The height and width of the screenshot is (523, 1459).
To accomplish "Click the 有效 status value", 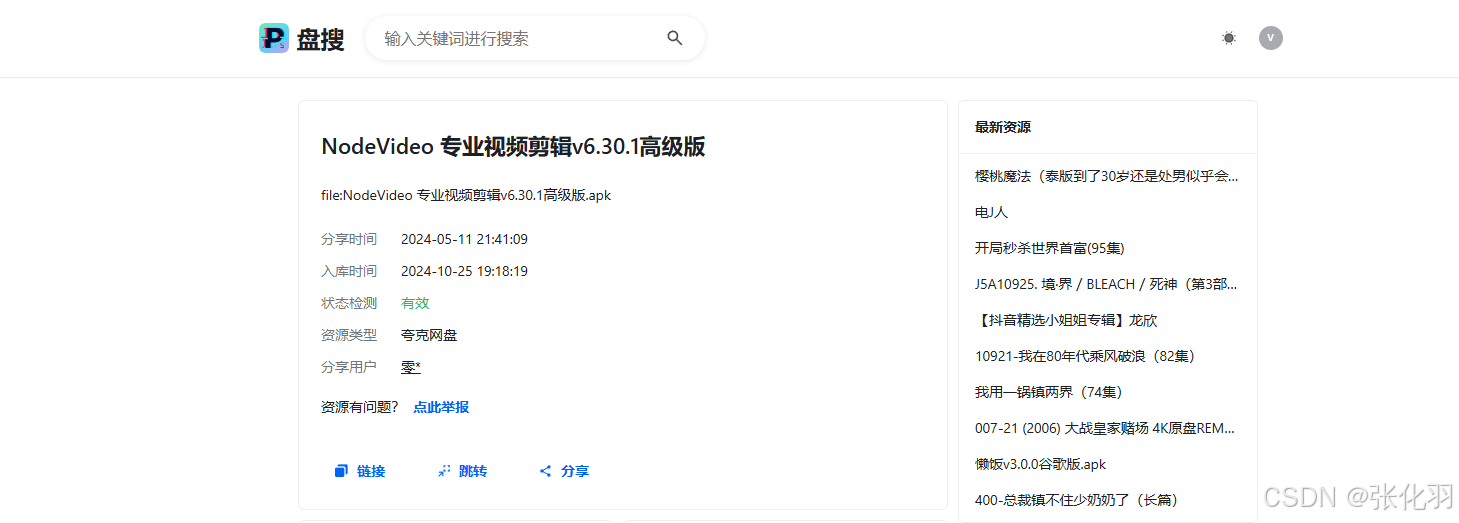I will click(415, 303).
